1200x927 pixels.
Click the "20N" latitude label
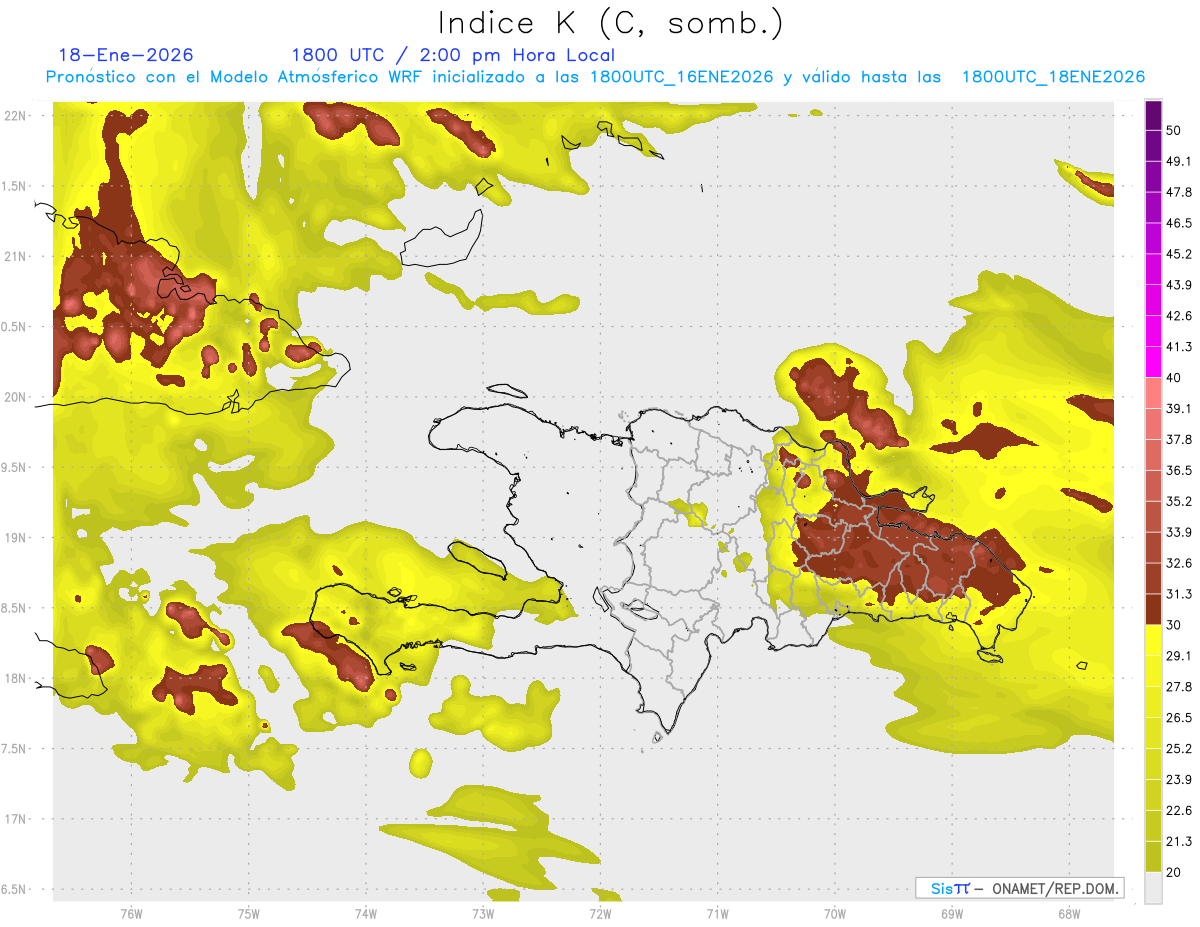point(16,397)
